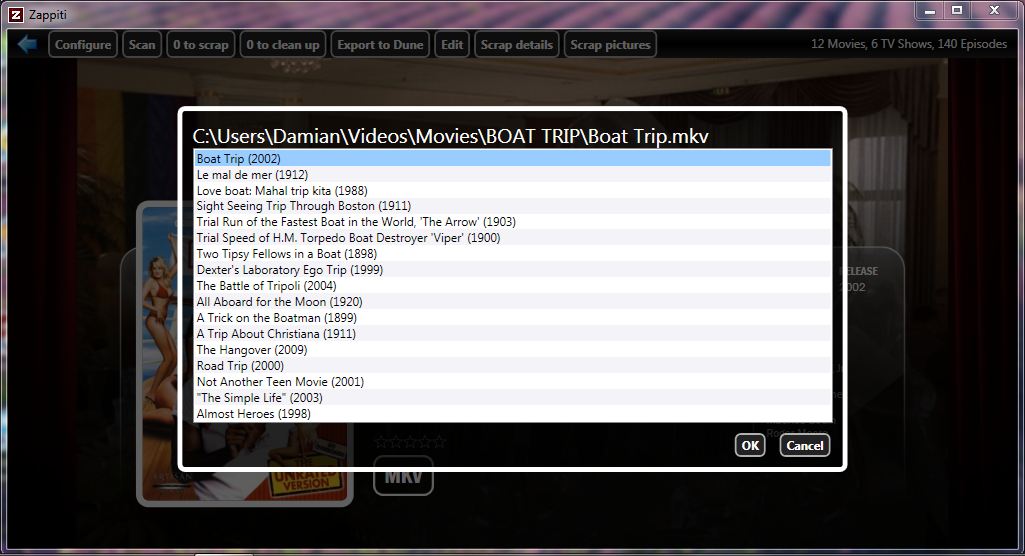Click the Zappiti logo in the title bar
The height and width of the screenshot is (556, 1025).
tap(16, 14)
